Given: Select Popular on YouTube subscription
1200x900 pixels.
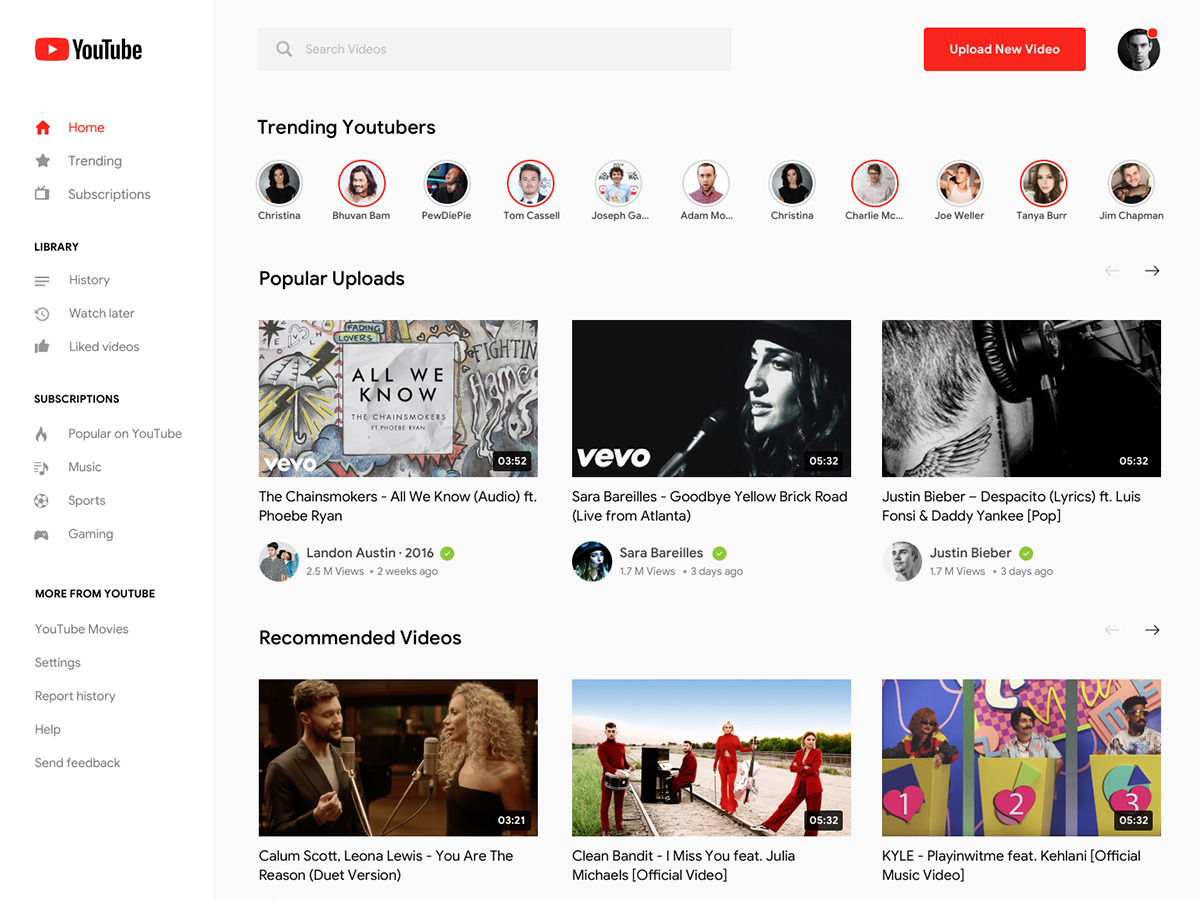Looking at the screenshot, I should pos(125,434).
